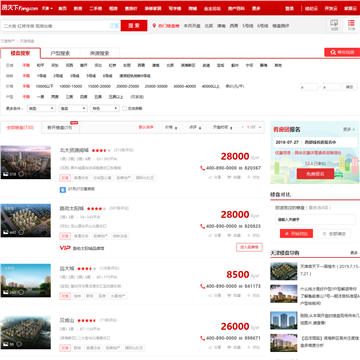
Task: Open the third dropdown in the more-conditions row
Action: tap(105, 108)
